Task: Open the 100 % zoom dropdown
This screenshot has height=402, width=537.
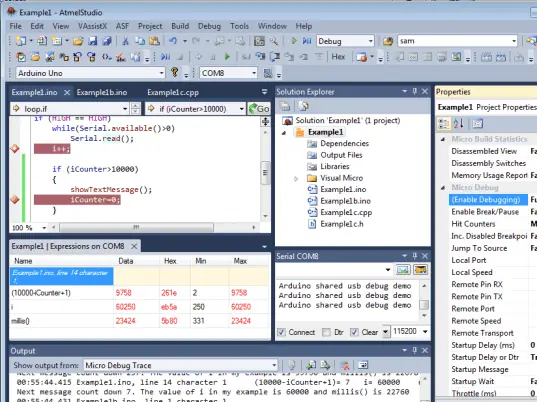Action: (x=44, y=228)
